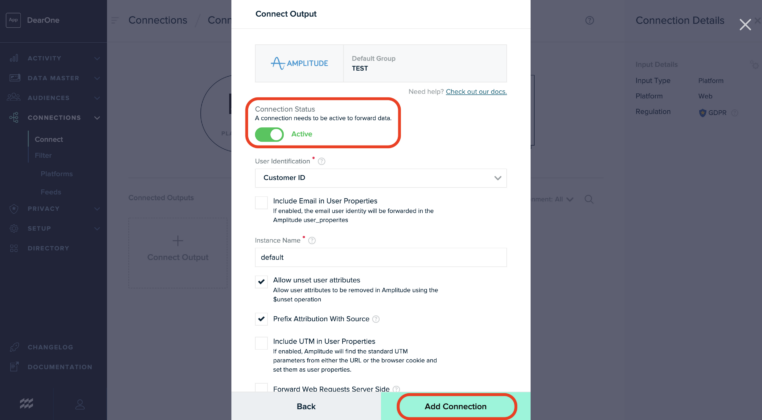
Task: Click in the Instance Name input field
Action: pyautogui.click(x=380, y=257)
